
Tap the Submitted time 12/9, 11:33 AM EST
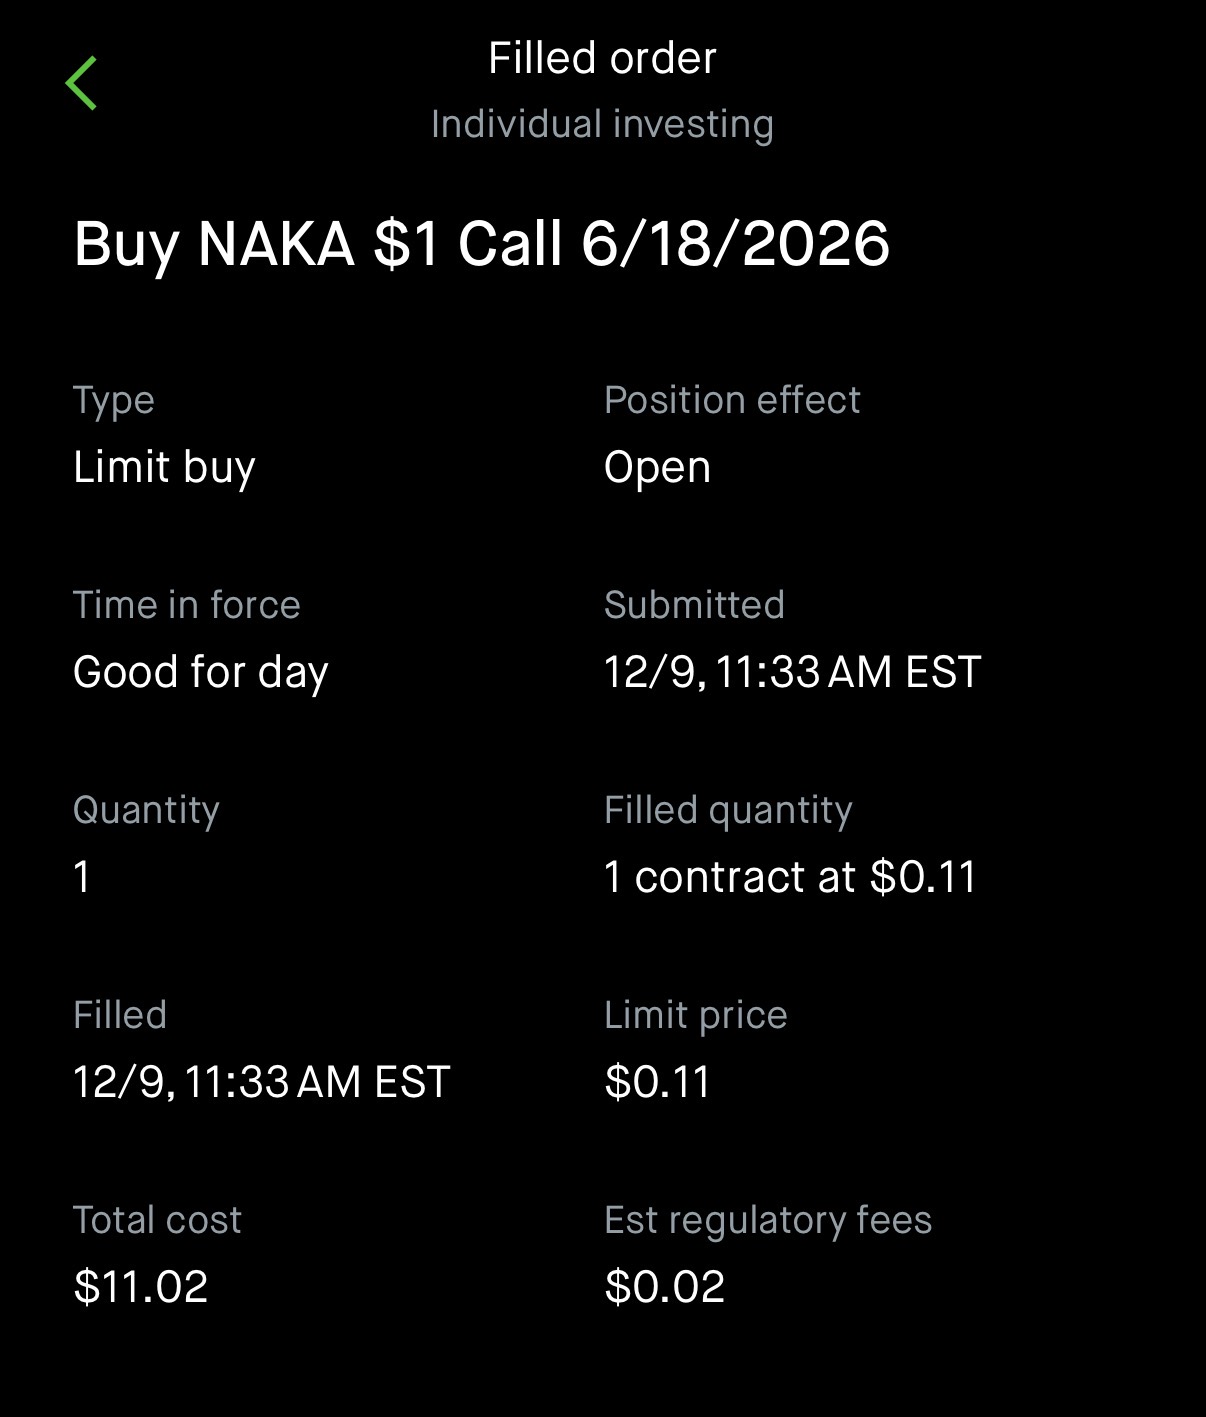pos(792,672)
